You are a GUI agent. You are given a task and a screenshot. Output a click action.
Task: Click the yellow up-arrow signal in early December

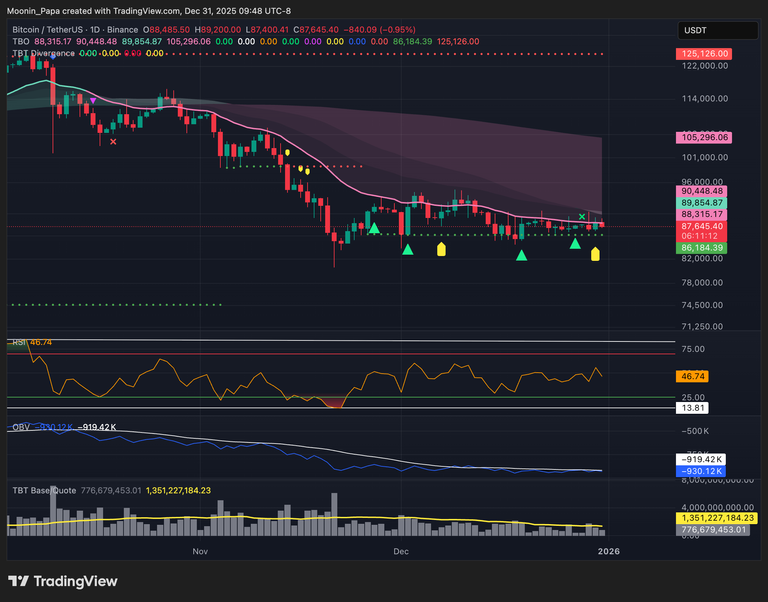(442, 247)
